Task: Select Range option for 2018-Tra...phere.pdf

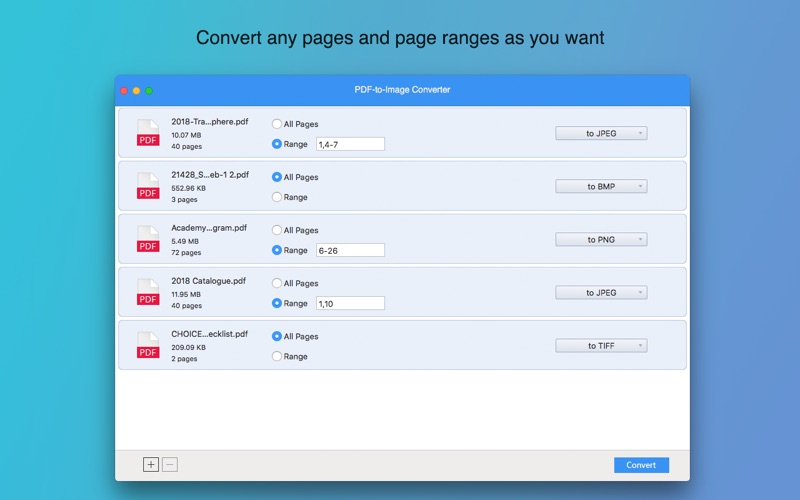Action: pyautogui.click(x=277, y=144)
